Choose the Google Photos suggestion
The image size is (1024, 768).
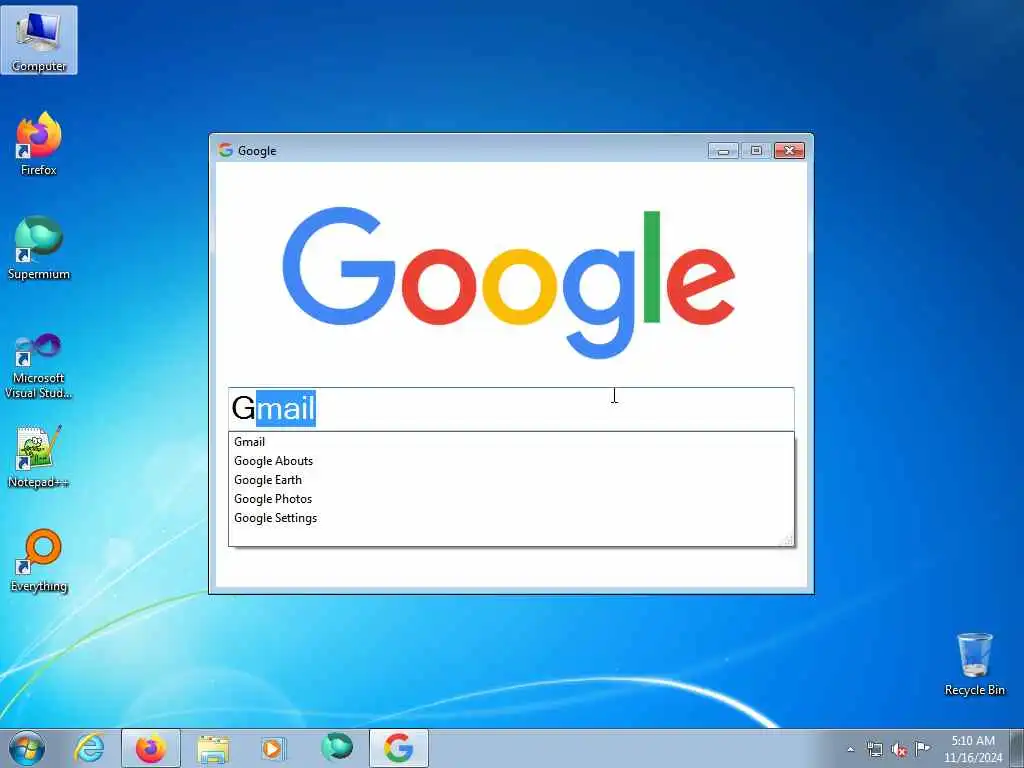point(511,498)
